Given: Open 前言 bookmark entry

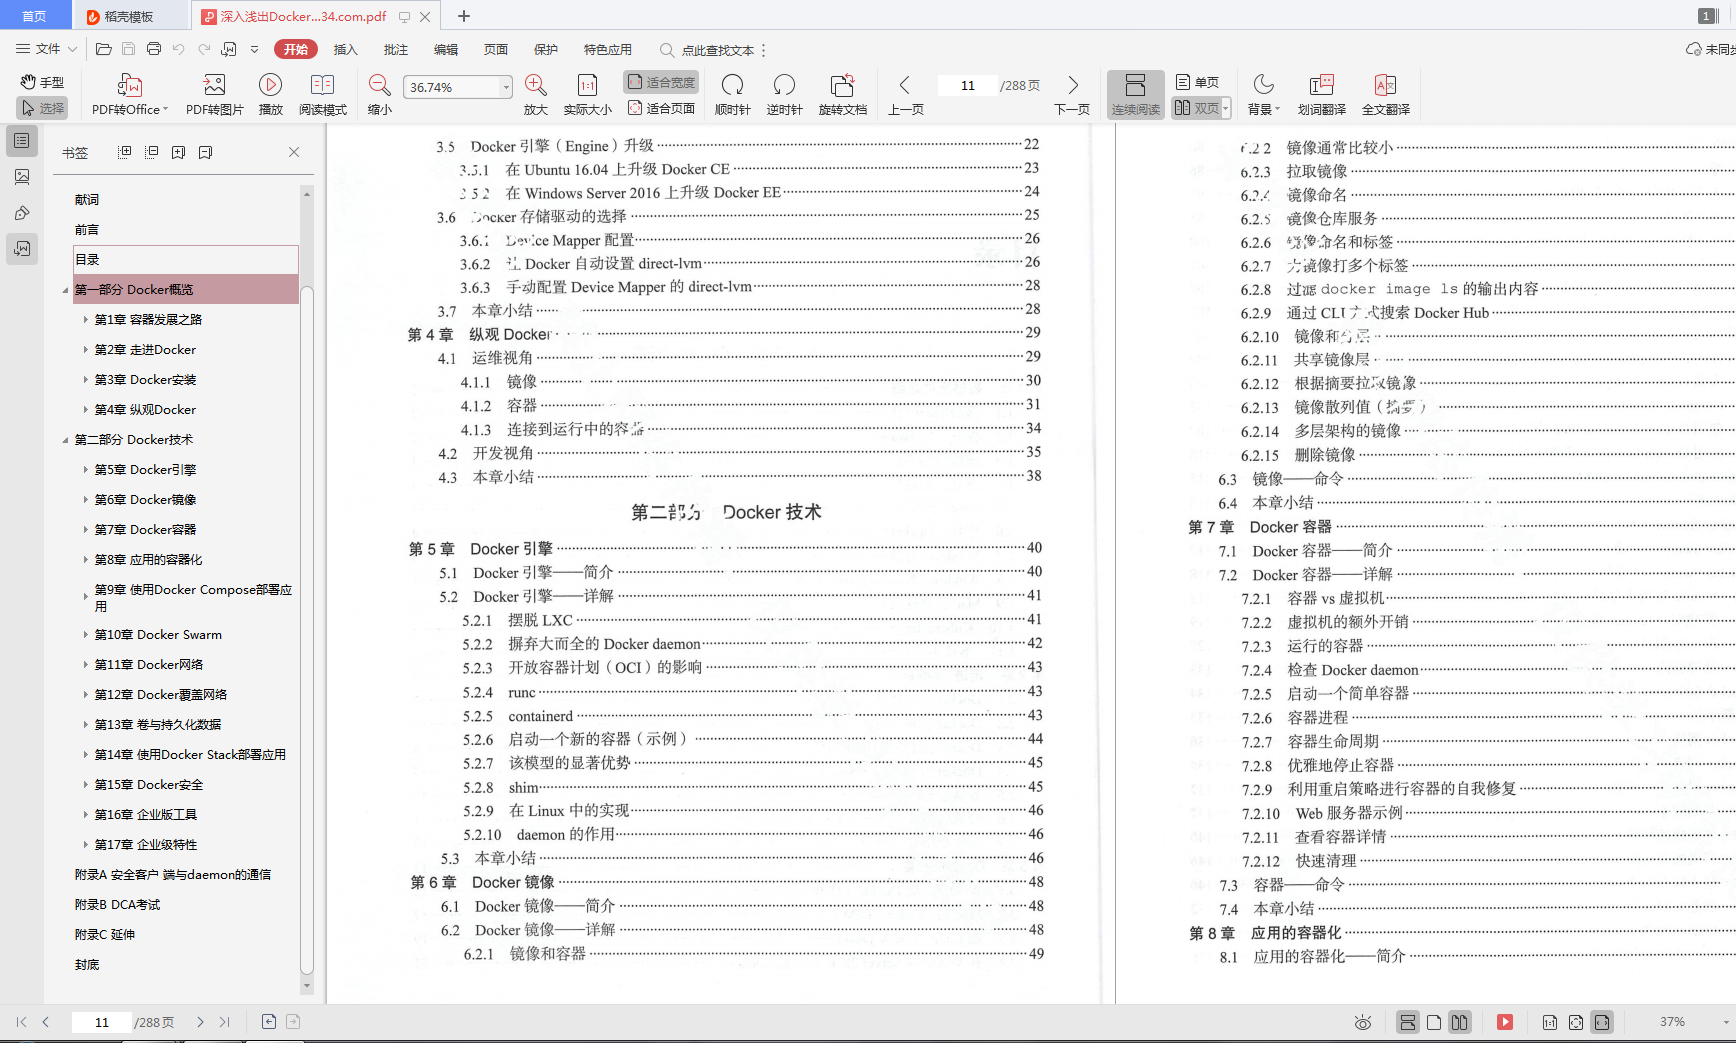Looking at the screenshot, I should click(87, 230).
